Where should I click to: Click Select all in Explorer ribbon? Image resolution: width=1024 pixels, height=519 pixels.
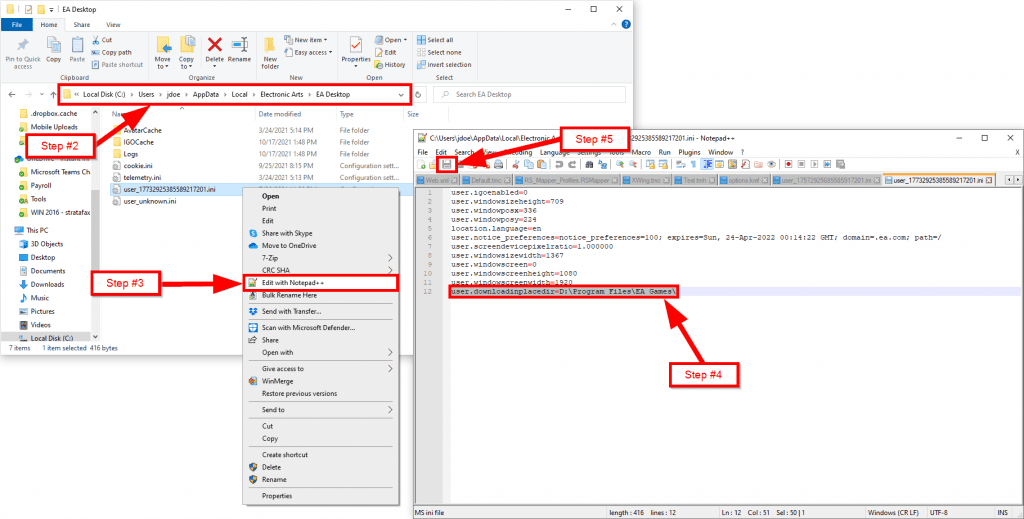click(435, 40)
